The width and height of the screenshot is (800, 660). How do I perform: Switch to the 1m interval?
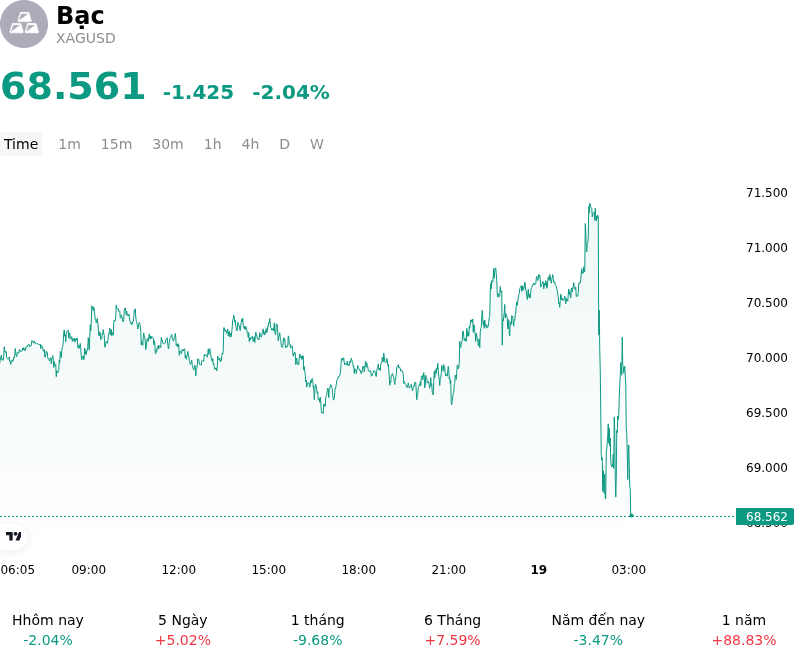pos(69,144)
